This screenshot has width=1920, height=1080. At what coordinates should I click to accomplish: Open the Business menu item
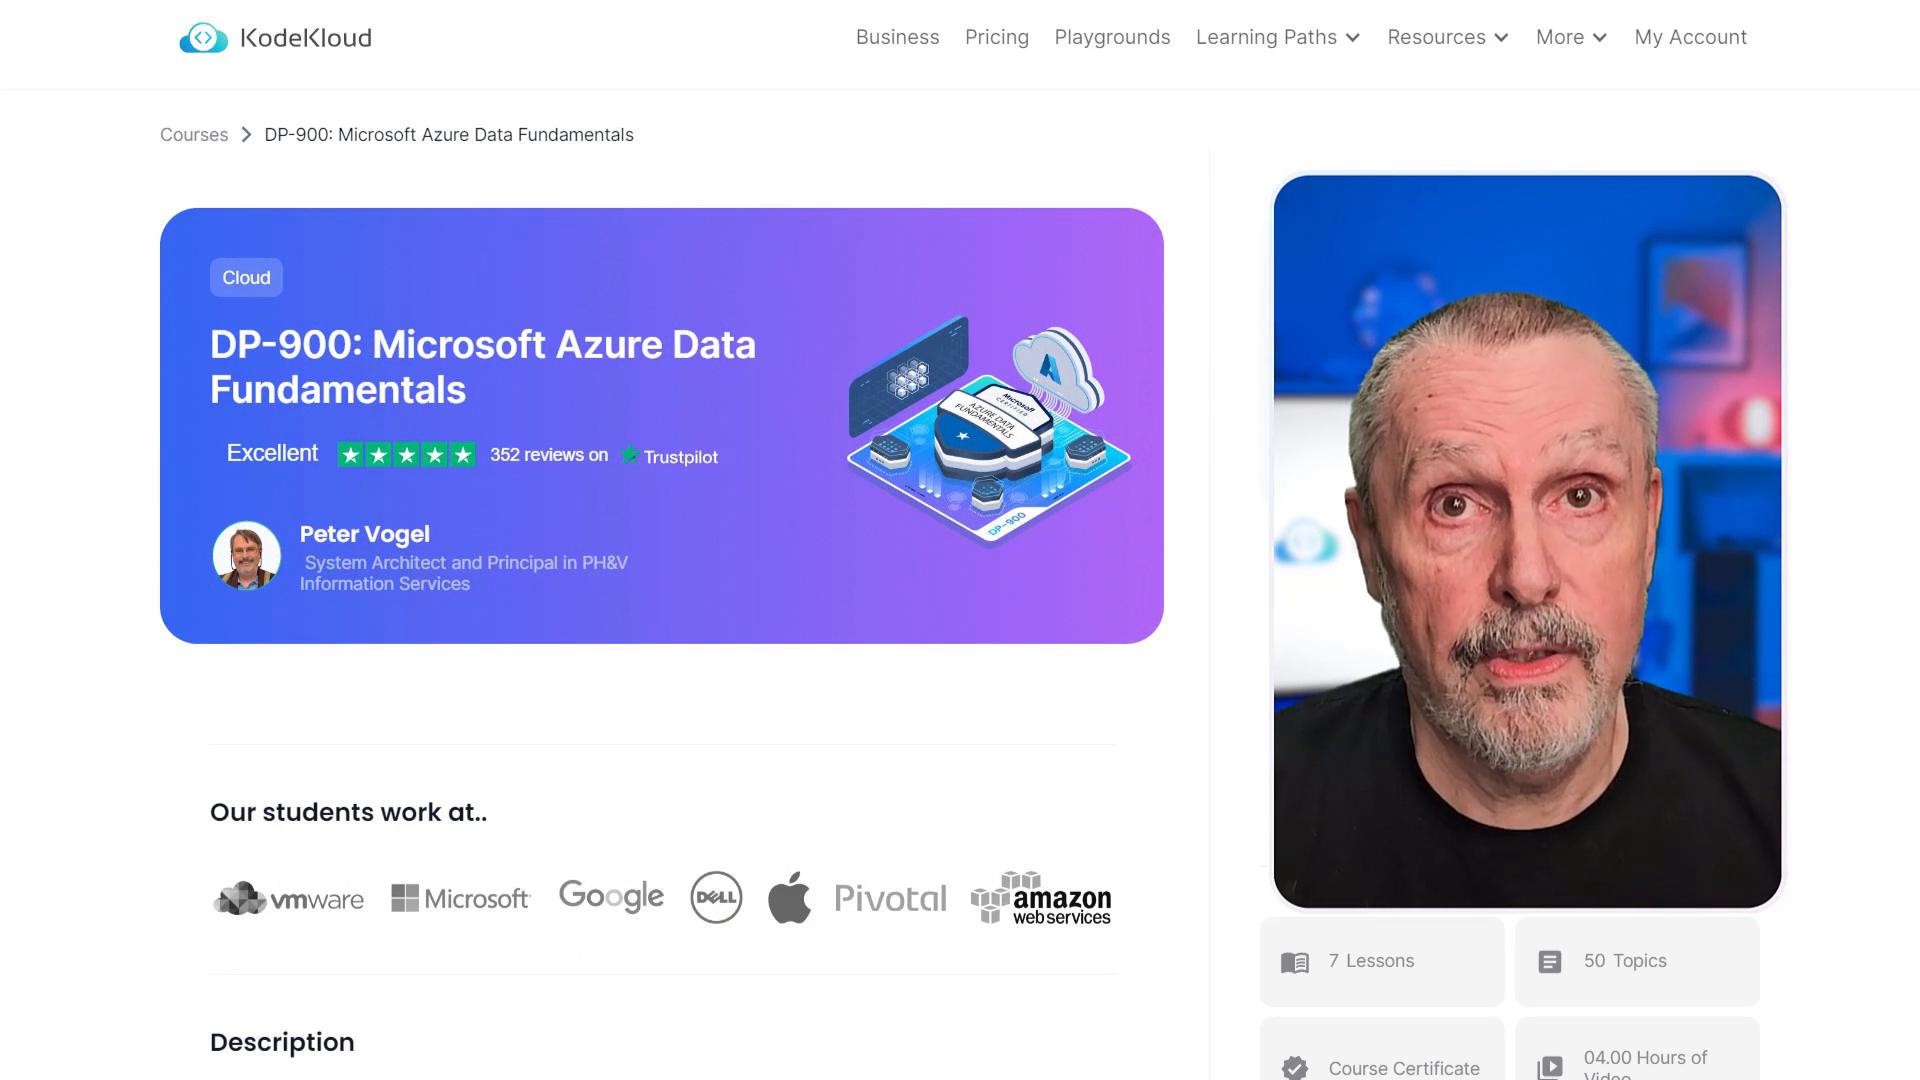tap(897, 37)
